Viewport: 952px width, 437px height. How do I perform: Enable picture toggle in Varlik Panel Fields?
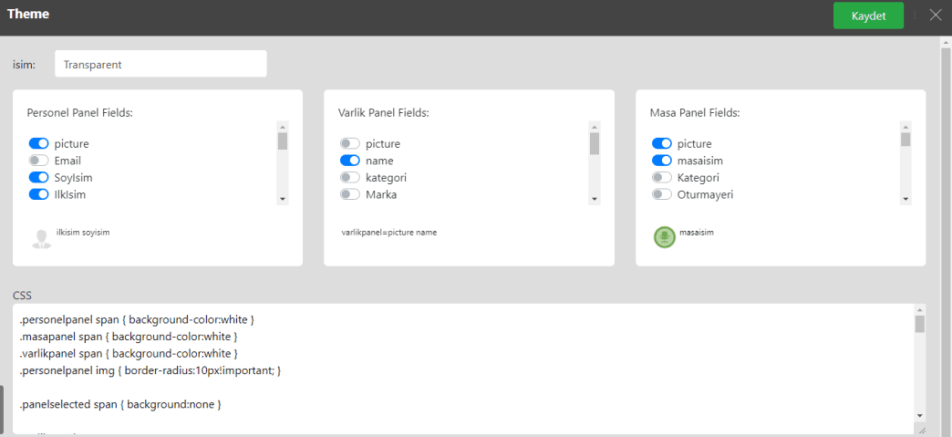(x=350, y=144)
